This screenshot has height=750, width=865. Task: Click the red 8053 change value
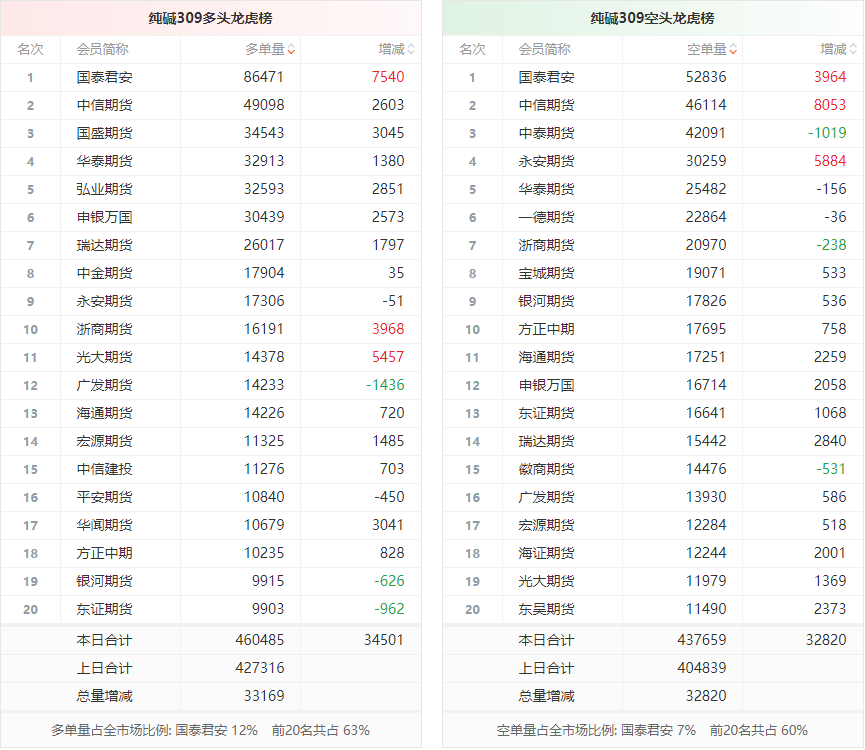click(x=829, y=105)
